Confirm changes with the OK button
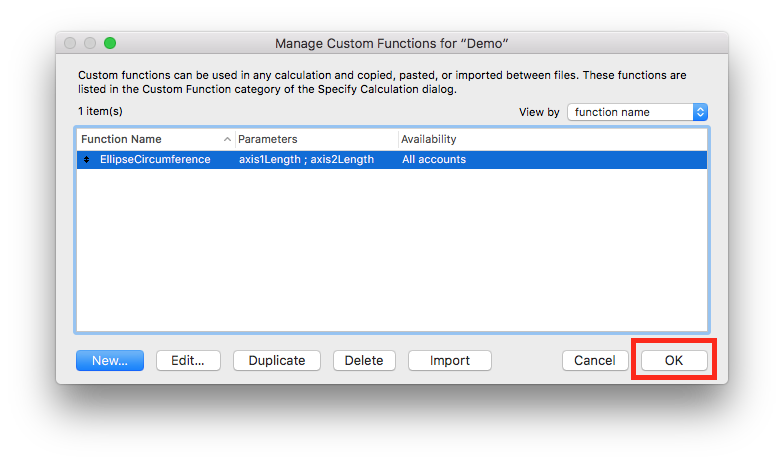 pos(673,360)
